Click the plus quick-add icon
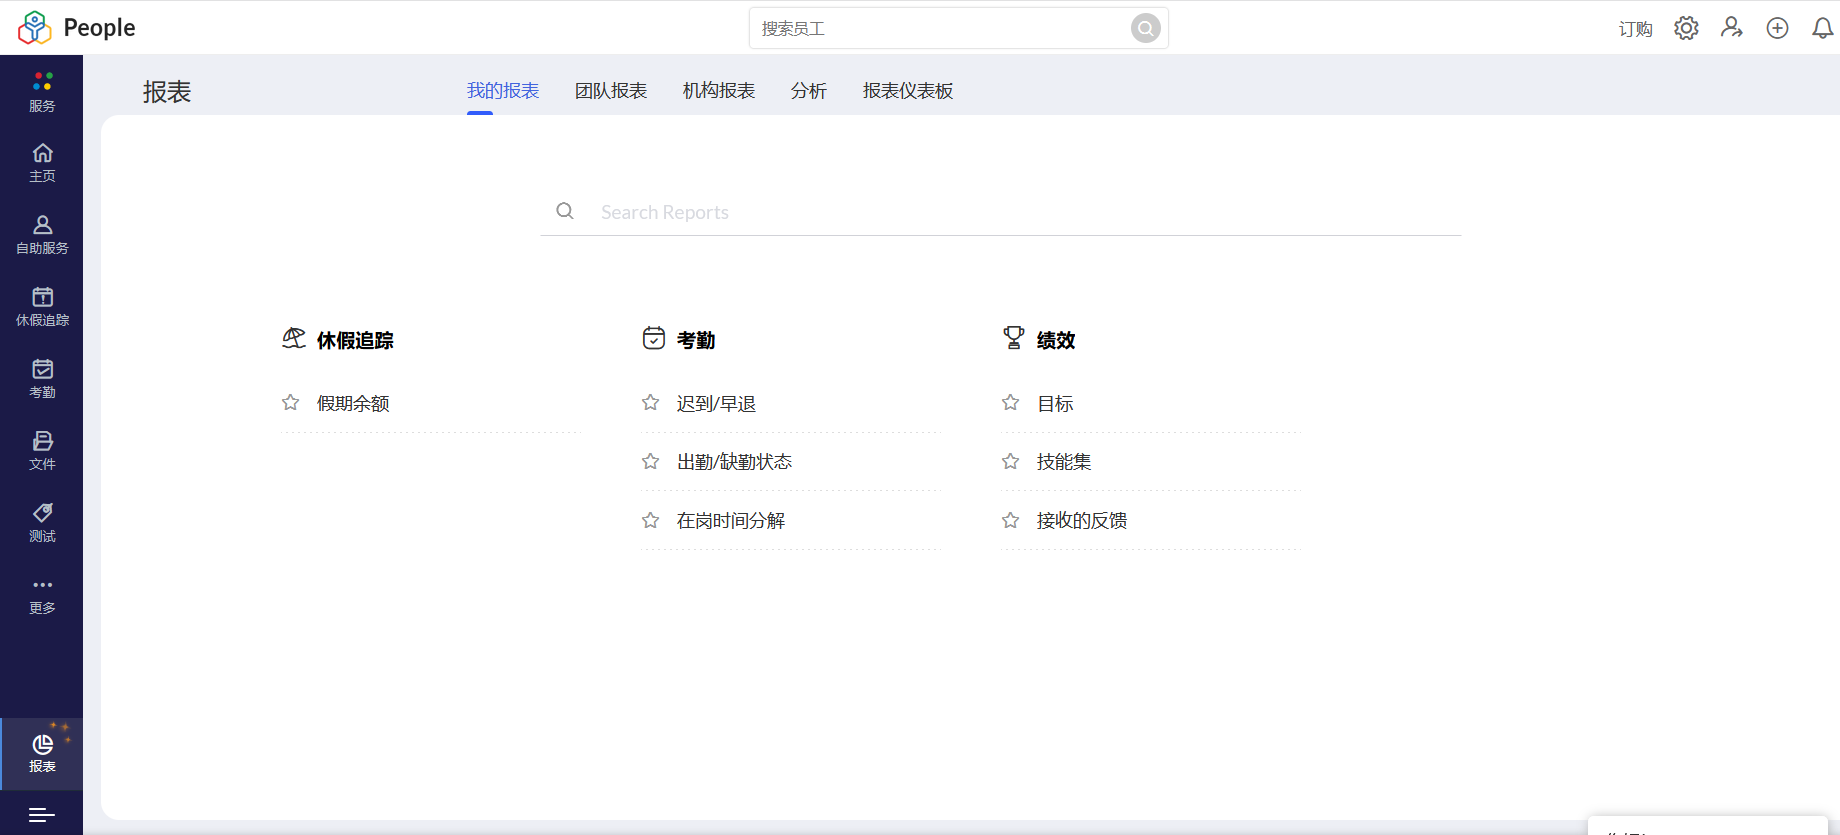 tap(1777, 28)
